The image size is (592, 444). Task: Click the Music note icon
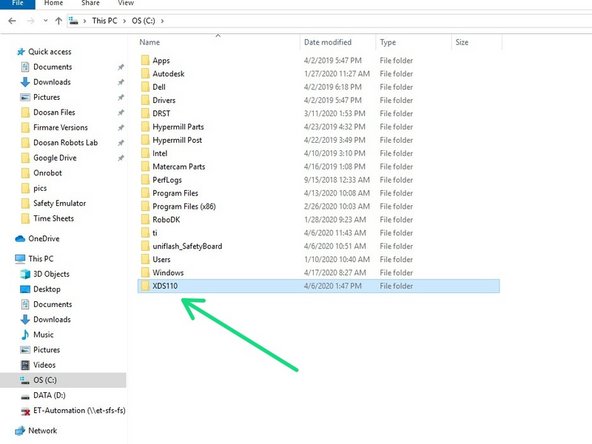pyautogui.click(x=25, y=335)
